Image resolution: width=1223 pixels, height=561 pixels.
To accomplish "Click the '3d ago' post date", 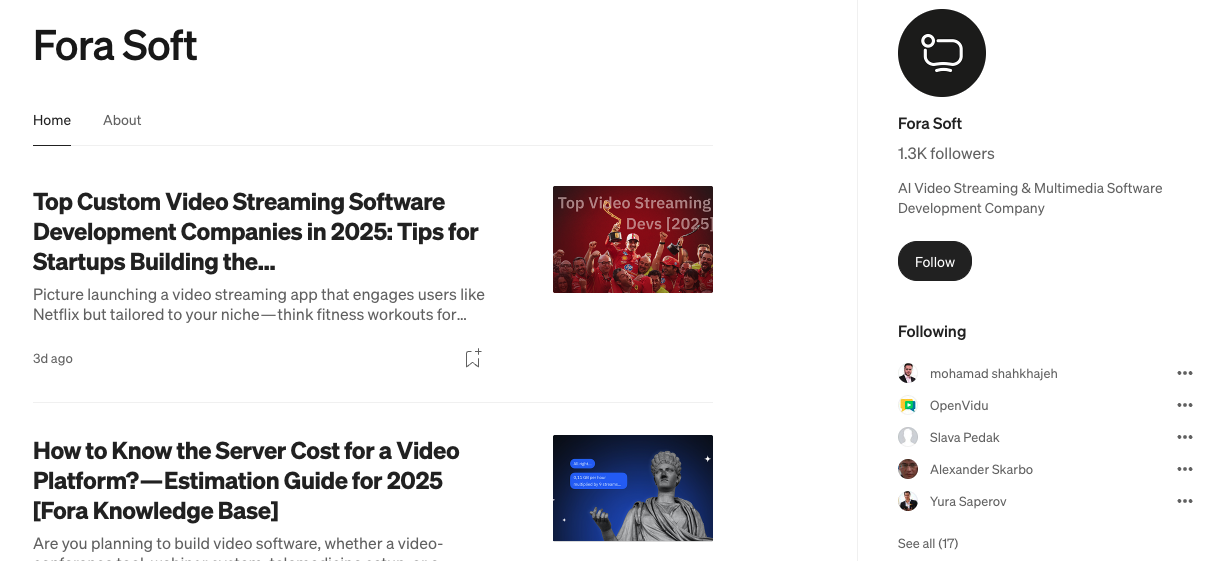I will pyautogui.click(x=53, y=358).
